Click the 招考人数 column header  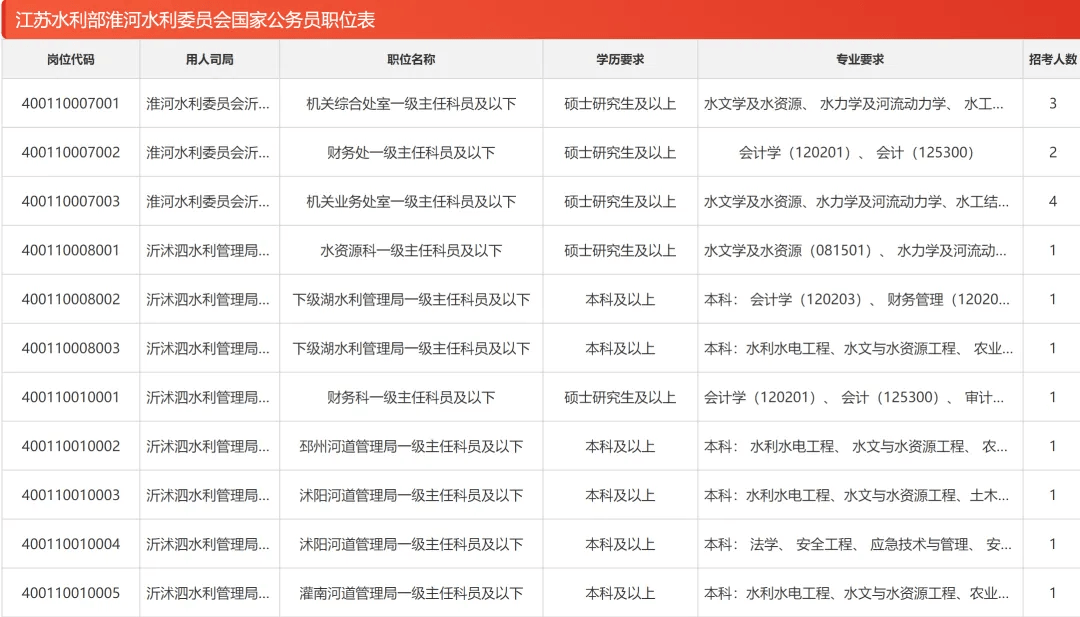pos(1052,59)
